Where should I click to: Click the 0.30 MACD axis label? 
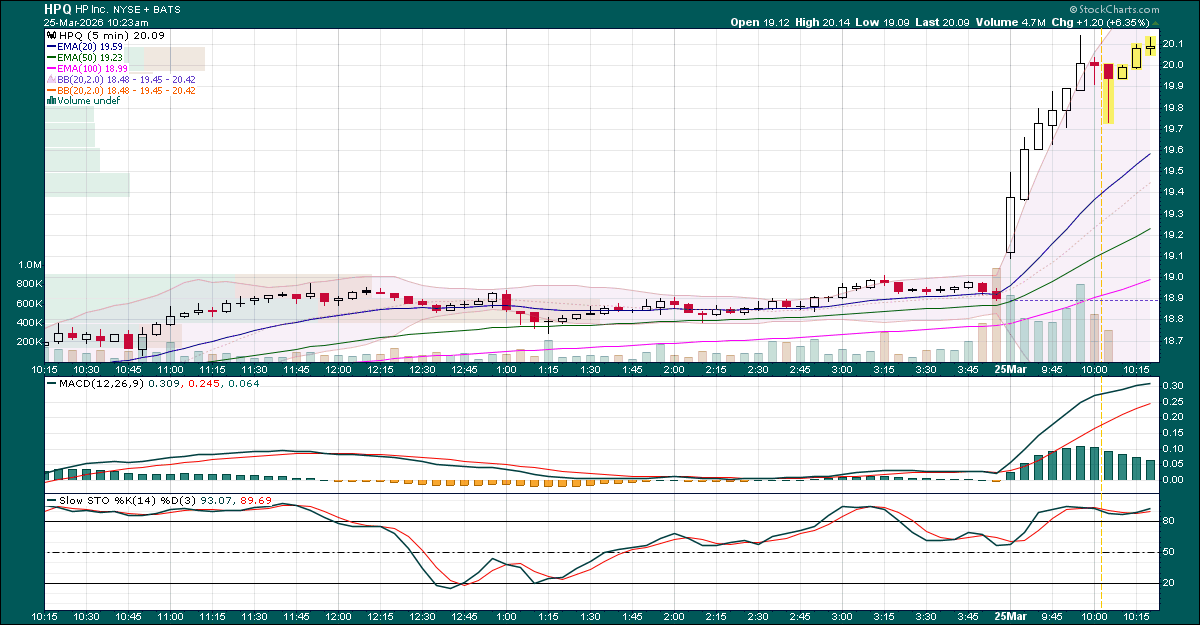(x=1173, y=386)
